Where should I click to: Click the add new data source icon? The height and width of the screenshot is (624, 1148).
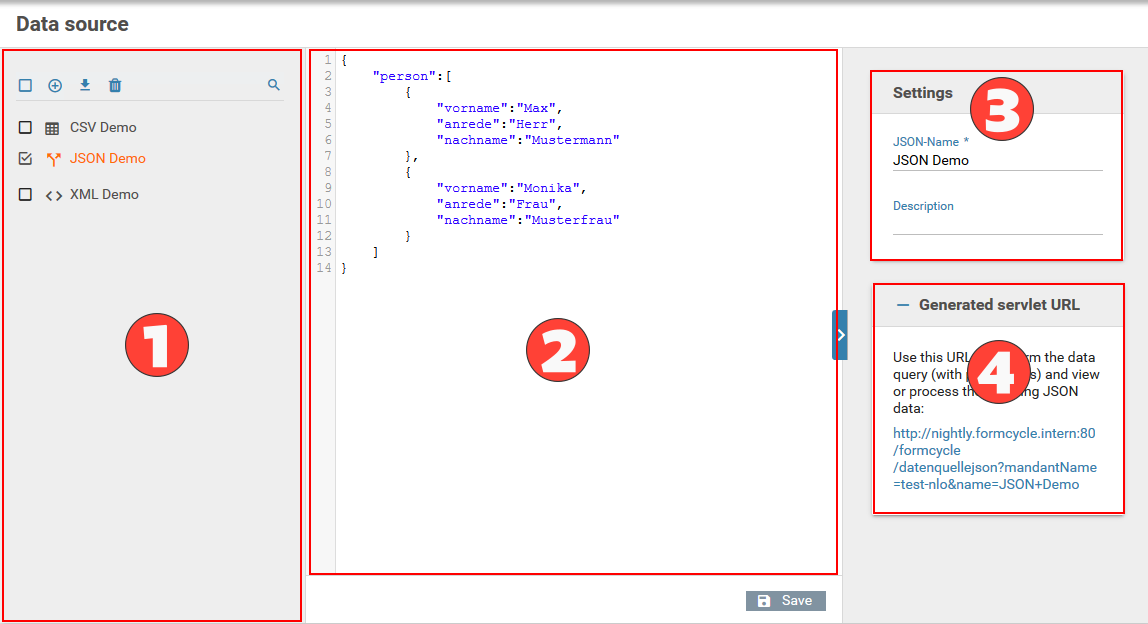(x=55, y=86)
